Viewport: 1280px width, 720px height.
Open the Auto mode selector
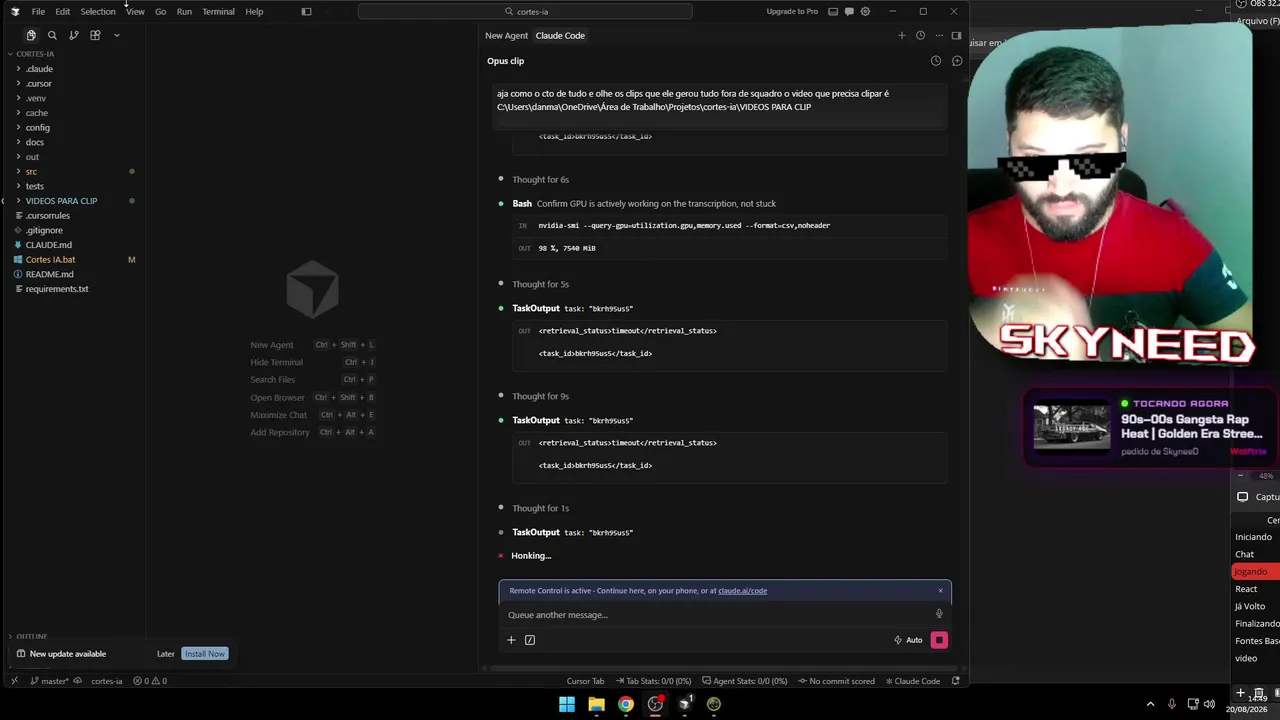click(x=908, y=640)
